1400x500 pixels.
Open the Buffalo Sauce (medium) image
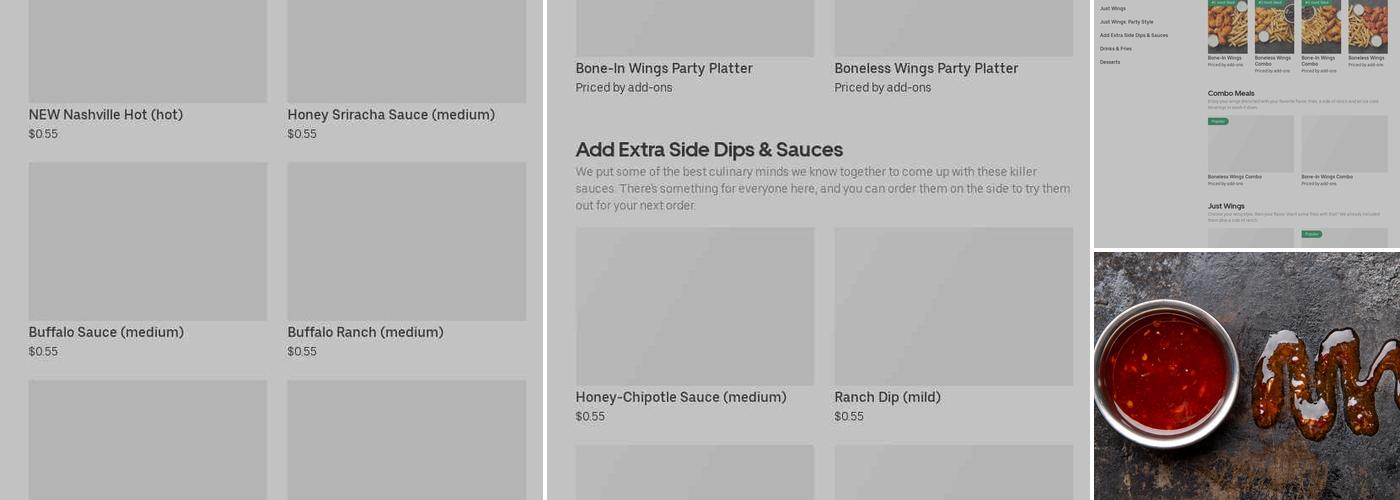pyautogui.click(x=147, y=241)
